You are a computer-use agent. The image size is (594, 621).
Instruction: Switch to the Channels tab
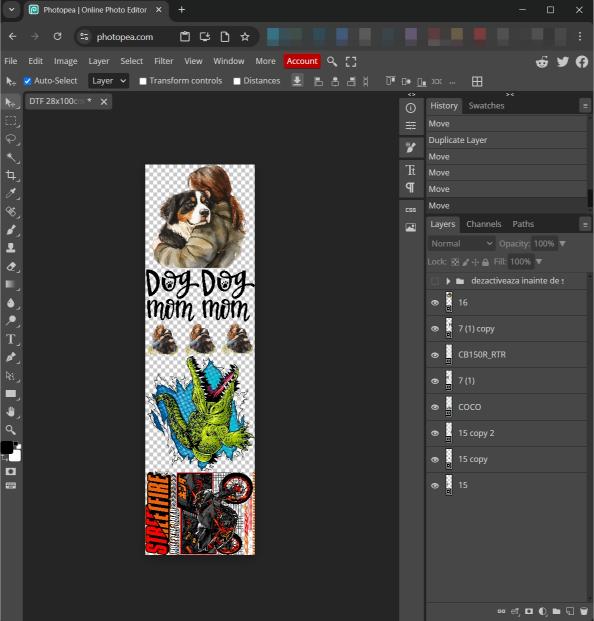click(484, 224)
